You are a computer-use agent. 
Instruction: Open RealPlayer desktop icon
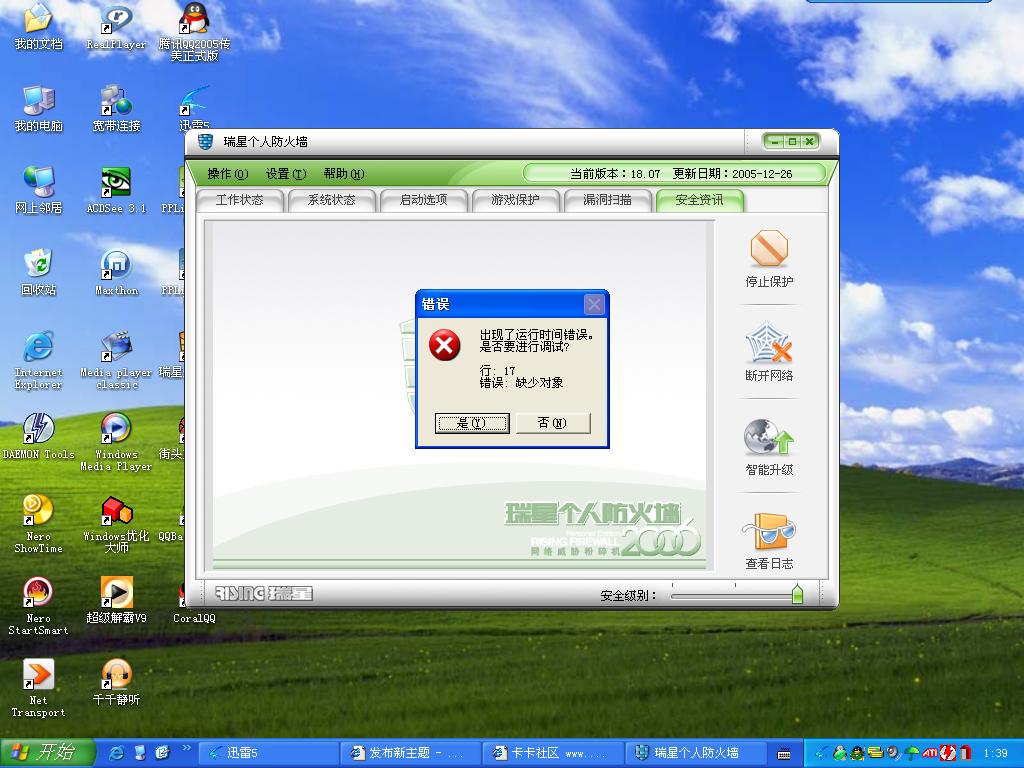click(116, 27)
